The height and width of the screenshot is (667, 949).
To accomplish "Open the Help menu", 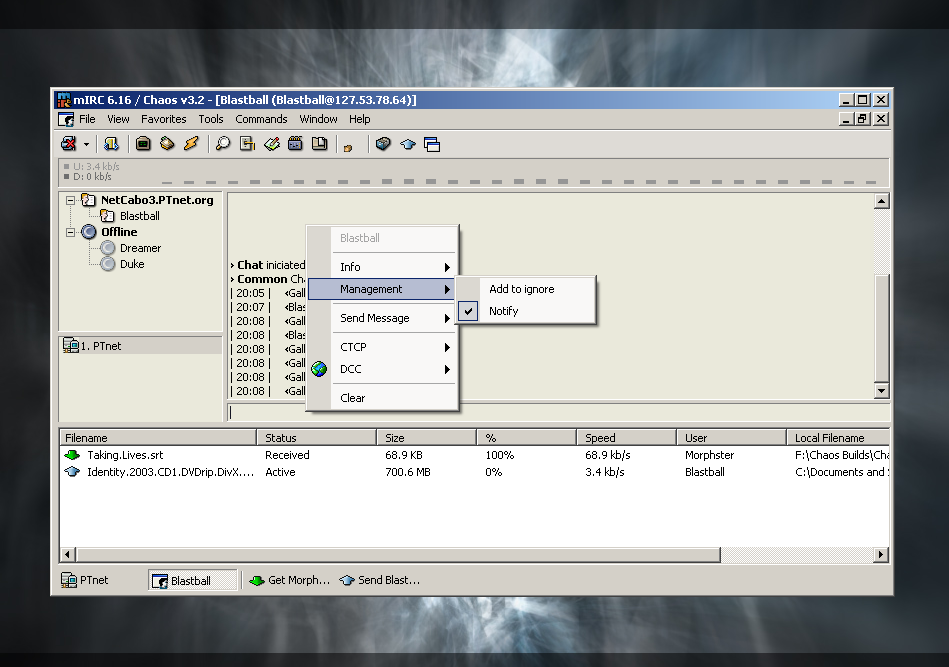I will coord(360,119).
